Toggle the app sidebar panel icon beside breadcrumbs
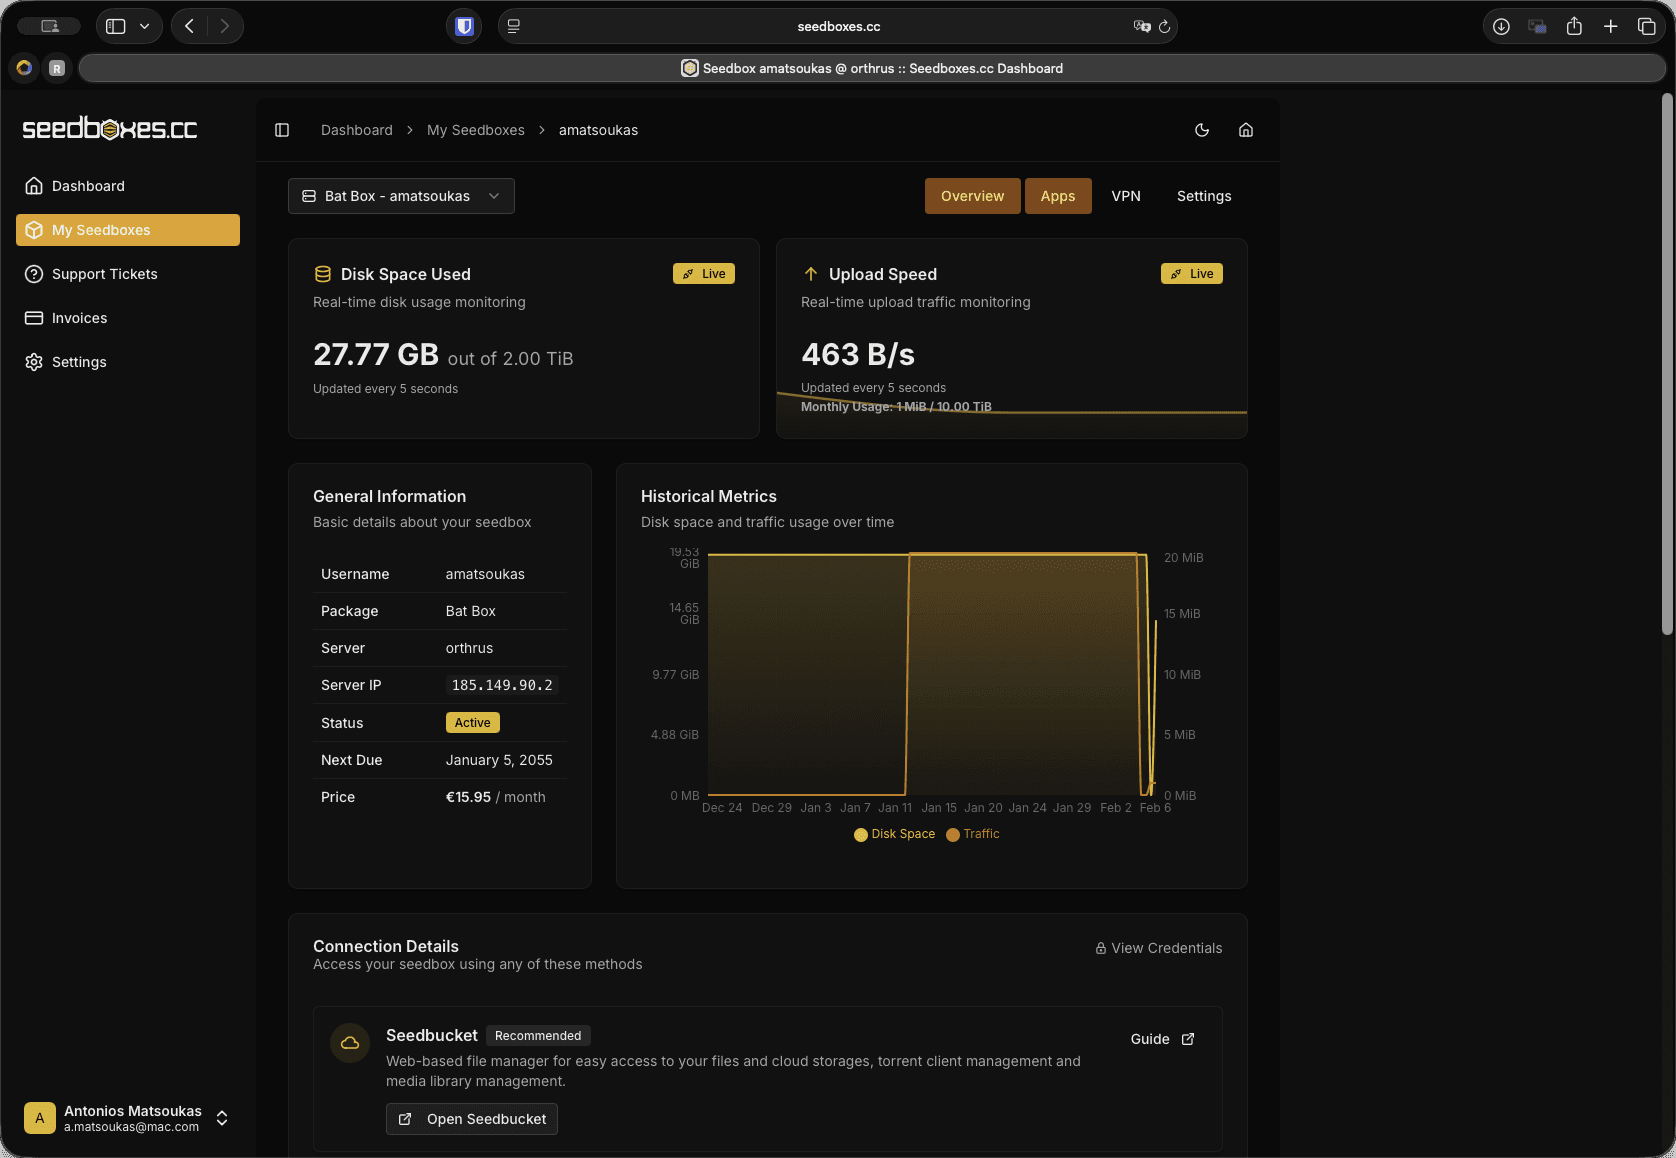The height and width of the screenshot is (1158, 1676). (x=282, y=130)
